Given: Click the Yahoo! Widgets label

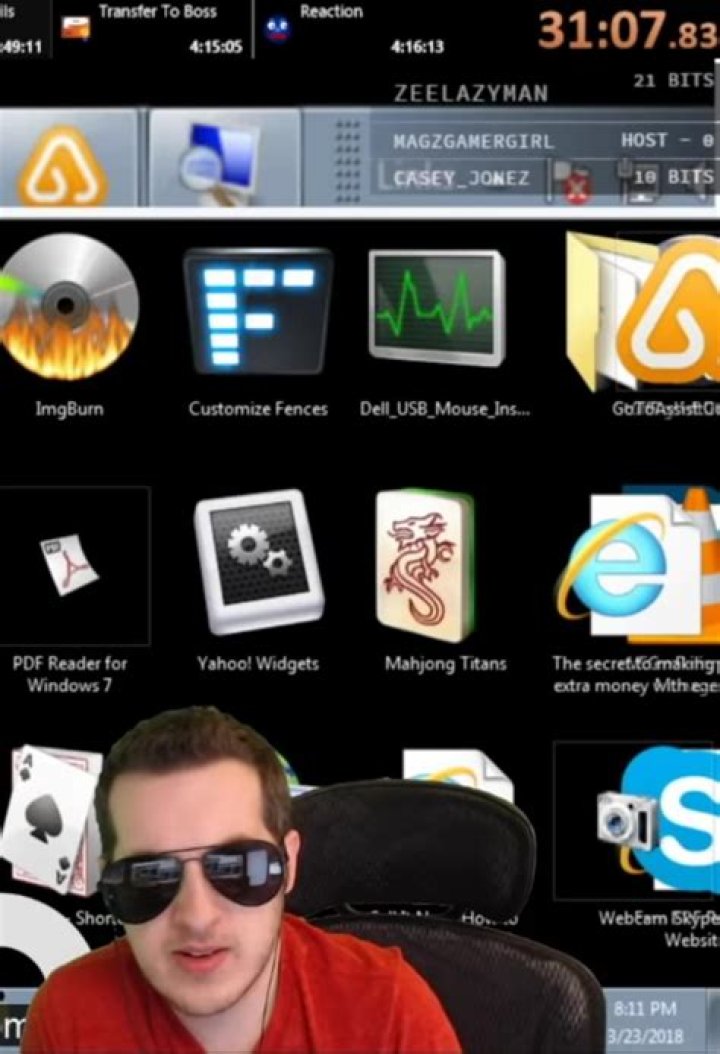Looking at the screenshot, I should coord(258,663).
